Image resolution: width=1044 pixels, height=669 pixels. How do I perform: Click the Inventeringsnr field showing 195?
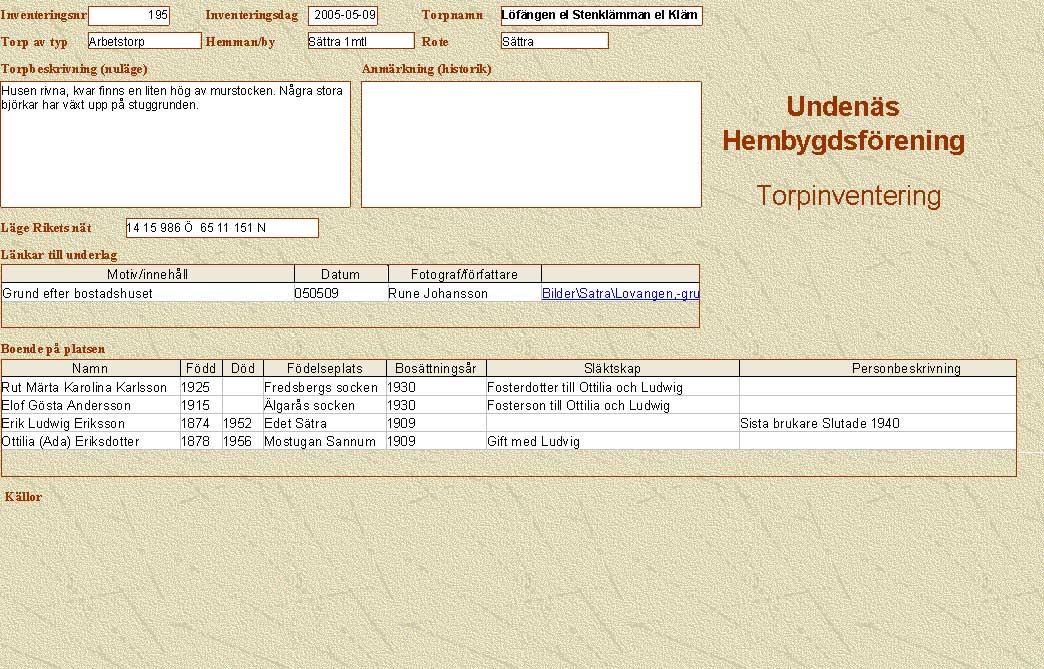pos(129,16)
